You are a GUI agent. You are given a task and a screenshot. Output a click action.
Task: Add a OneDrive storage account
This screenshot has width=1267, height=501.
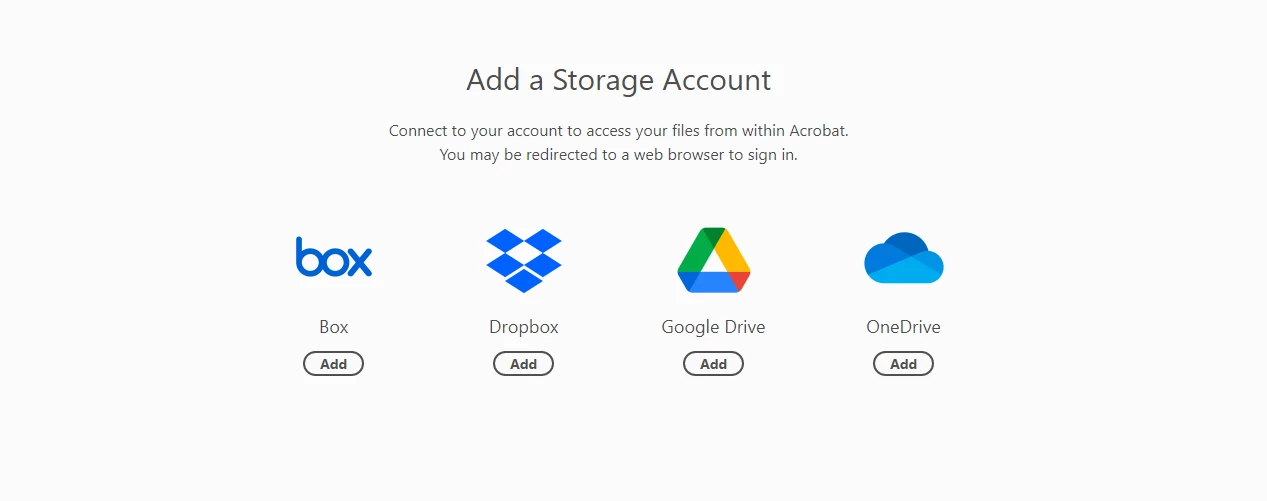point(904,364)
